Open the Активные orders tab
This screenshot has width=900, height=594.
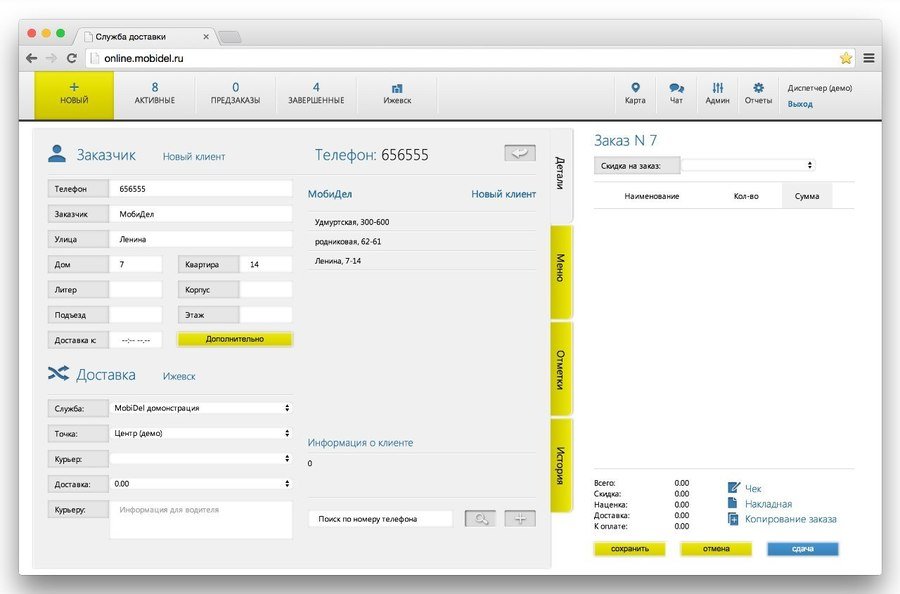pyautogui.click(x=154, y=94)
